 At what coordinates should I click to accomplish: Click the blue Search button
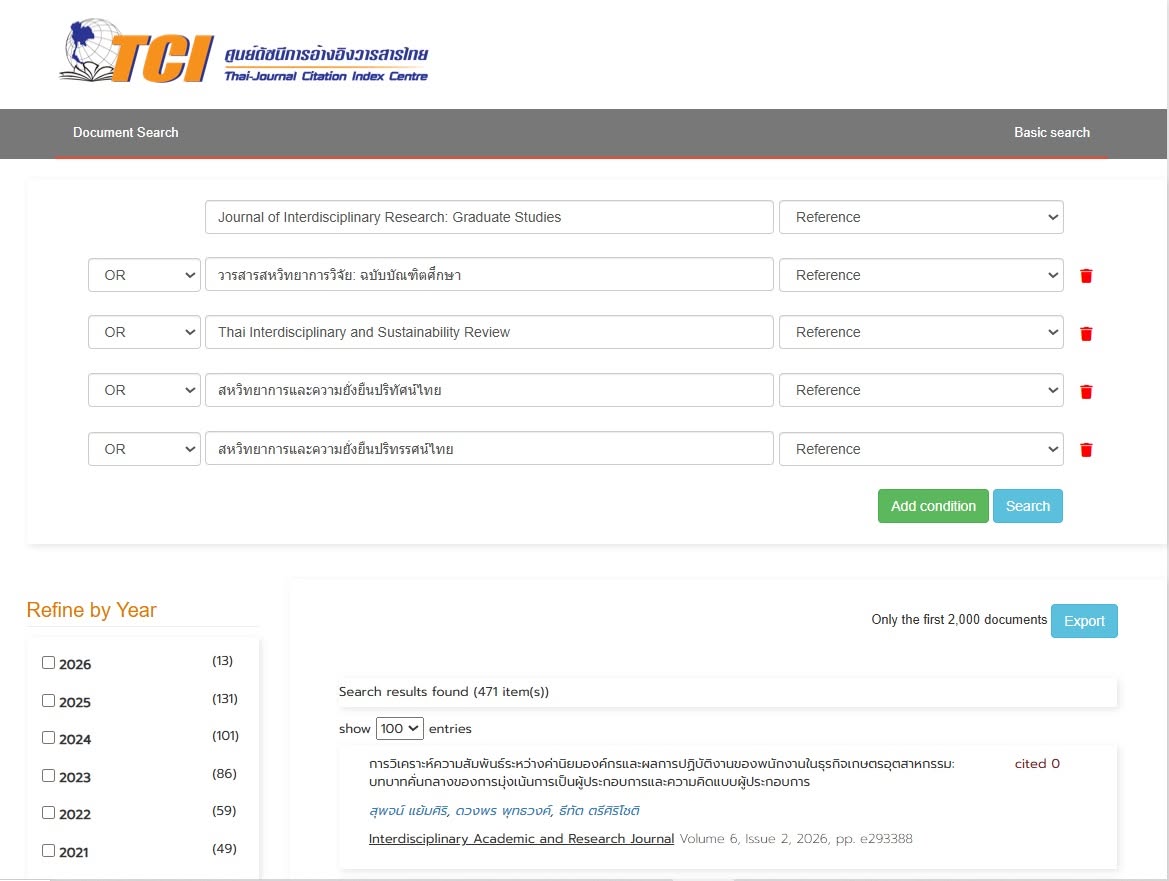click(1027, 506)
